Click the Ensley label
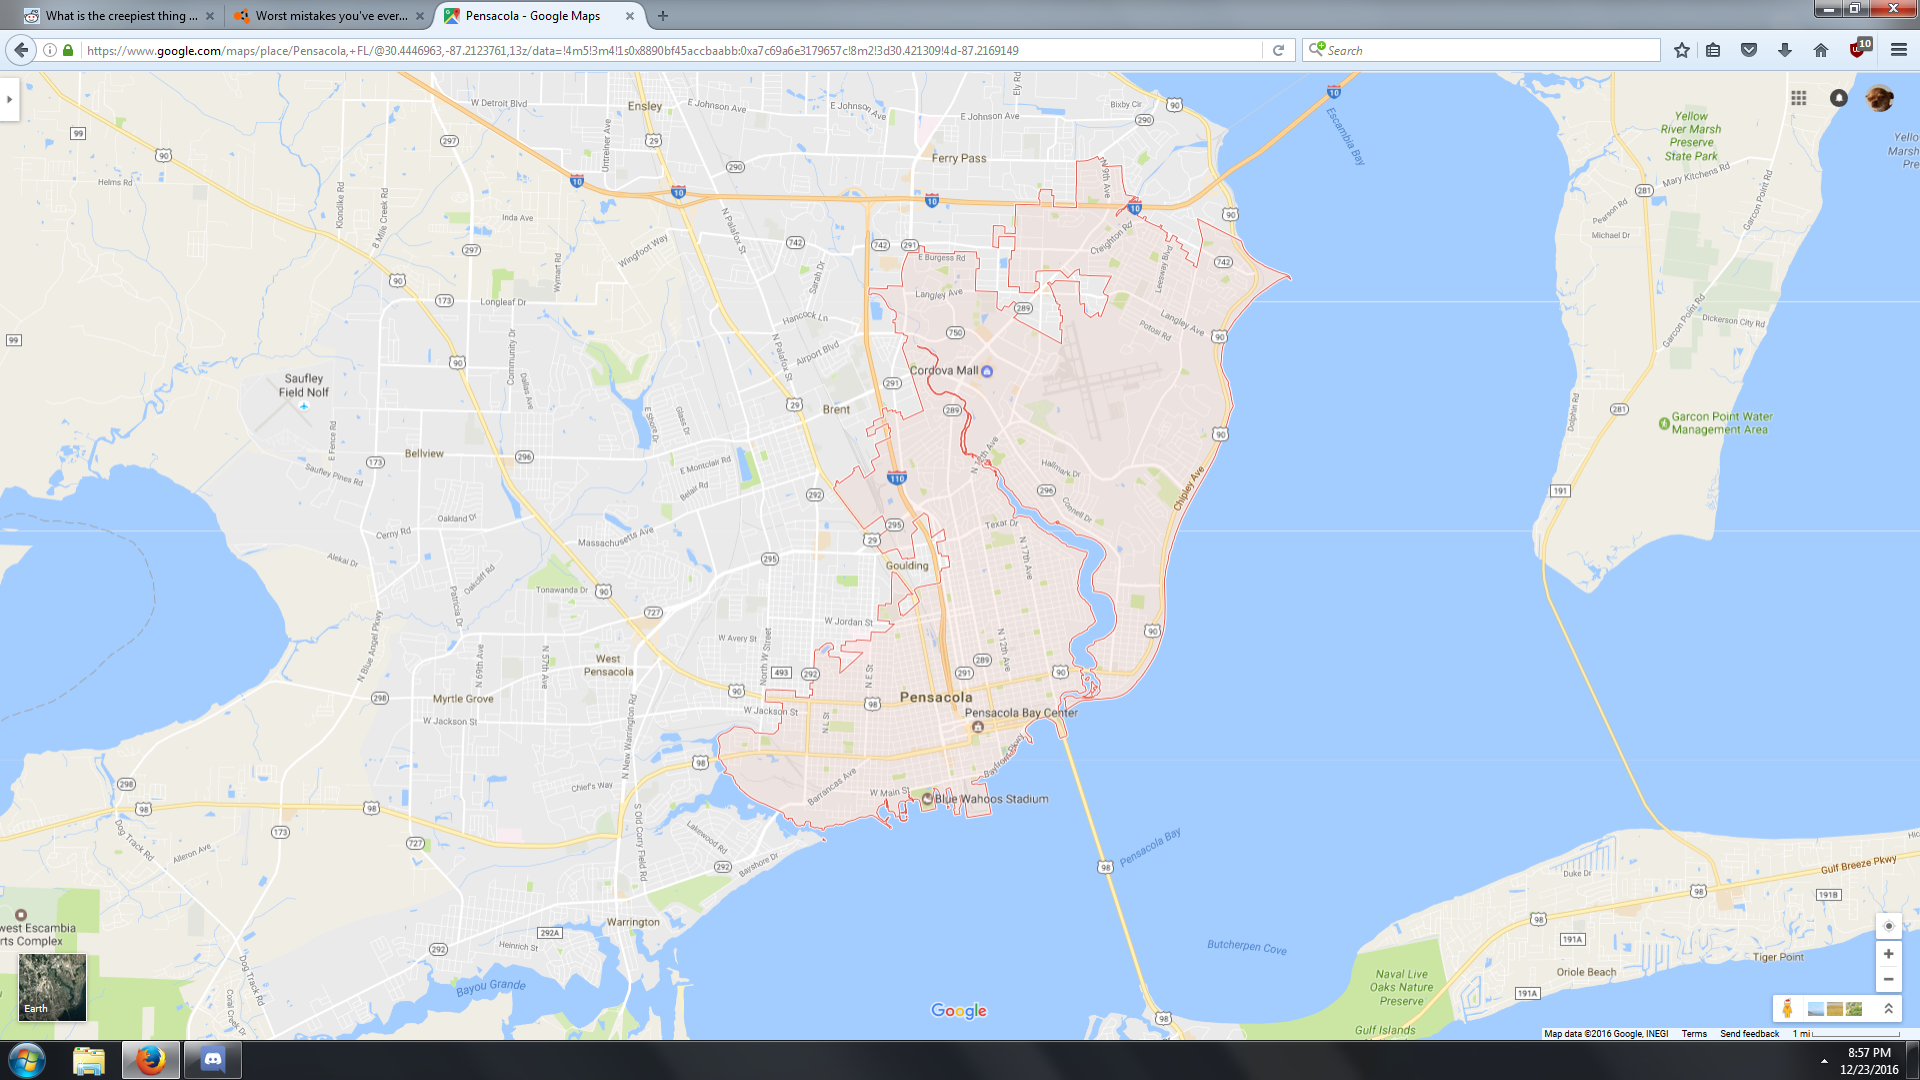1920x1080 pixels. pos(645,106)
